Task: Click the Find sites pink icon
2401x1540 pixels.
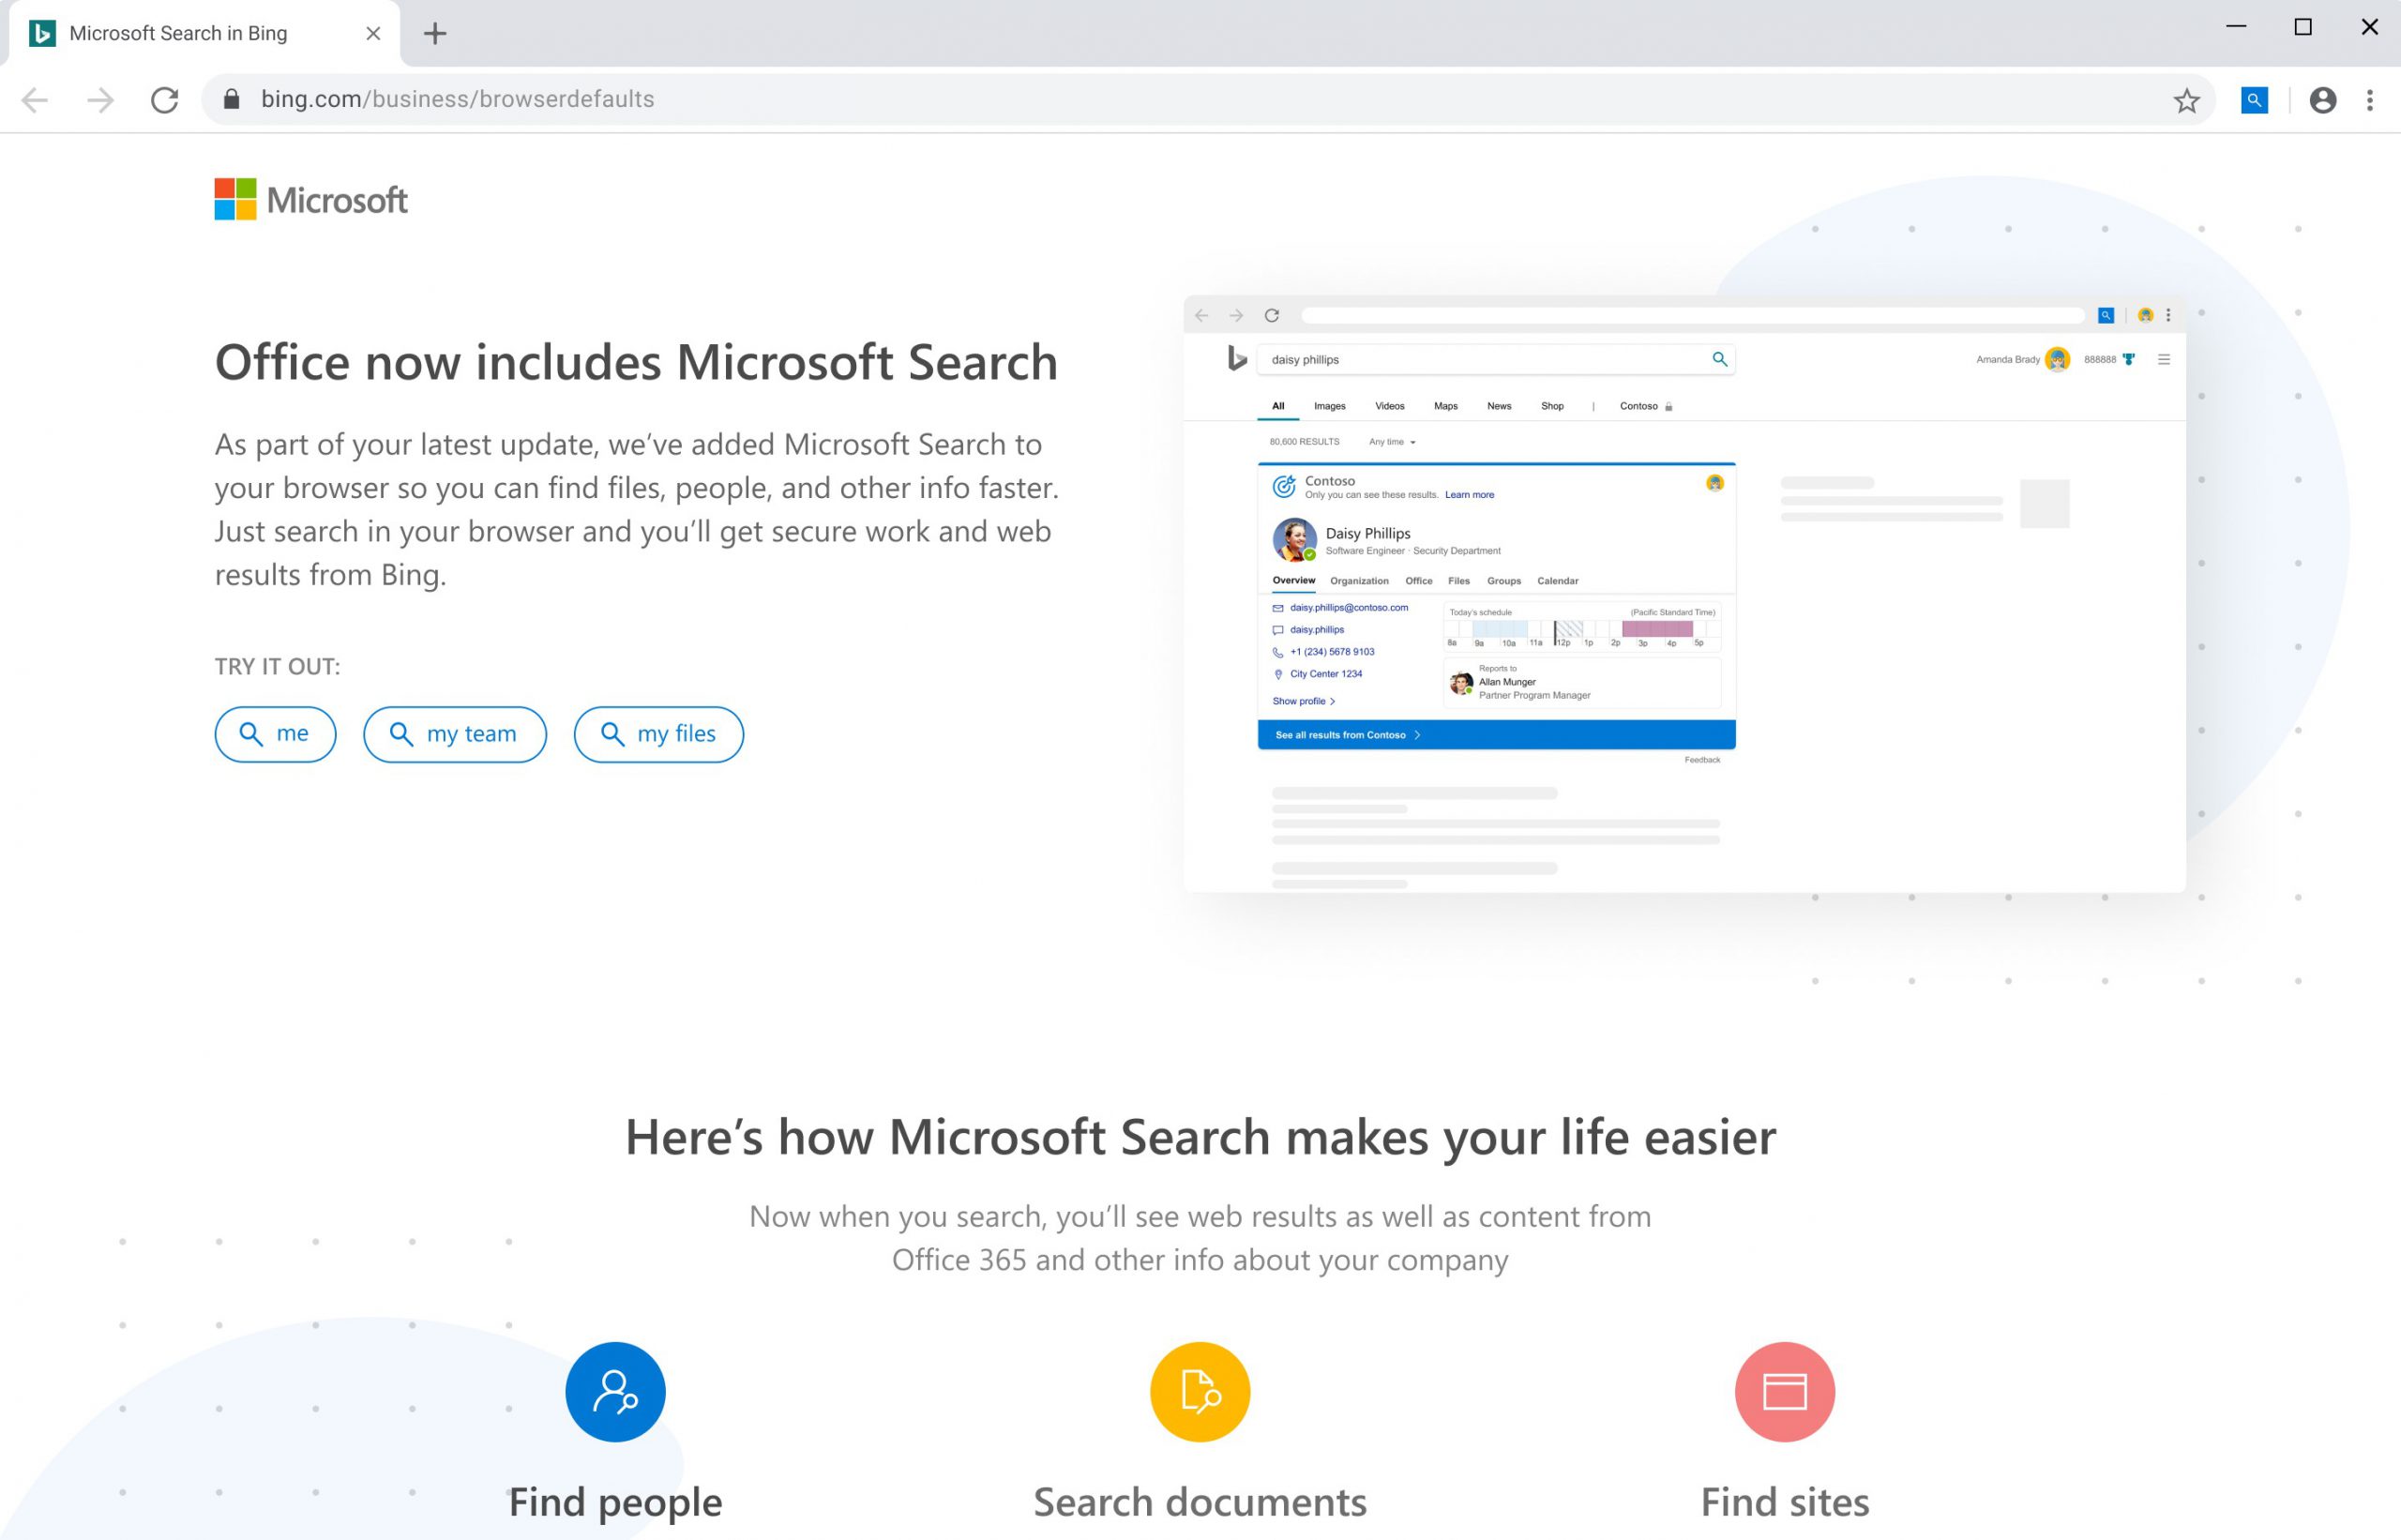Action: pos(1783,1393)
